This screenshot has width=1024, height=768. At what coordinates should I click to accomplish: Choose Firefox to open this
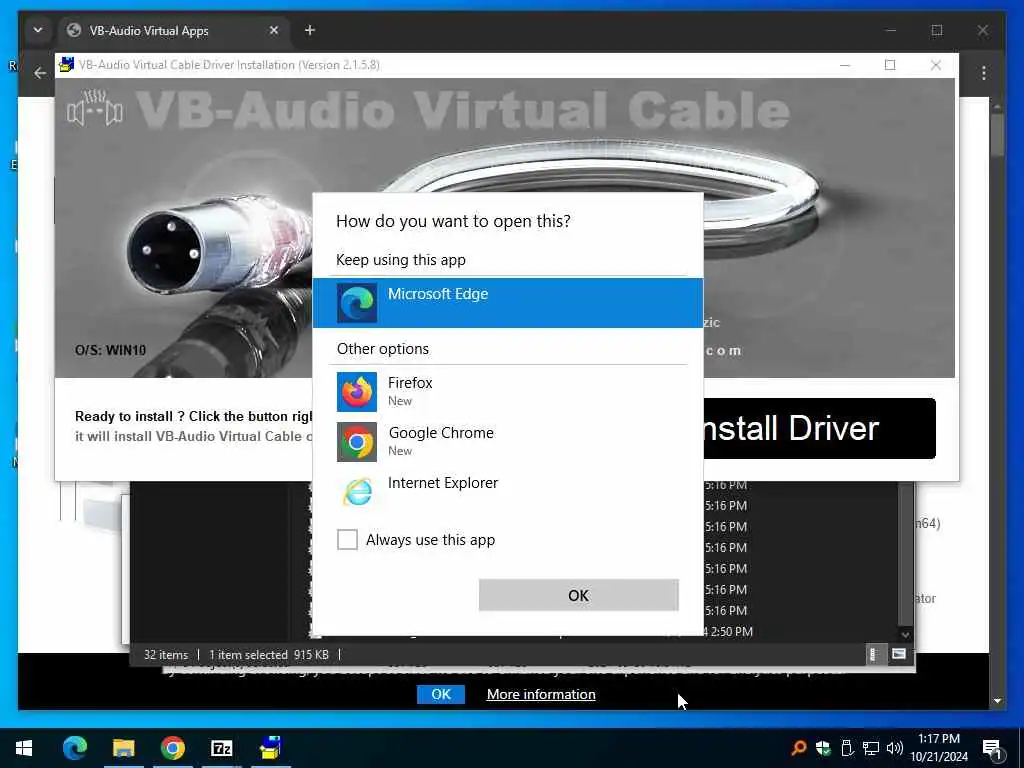(x=507, y=391)
